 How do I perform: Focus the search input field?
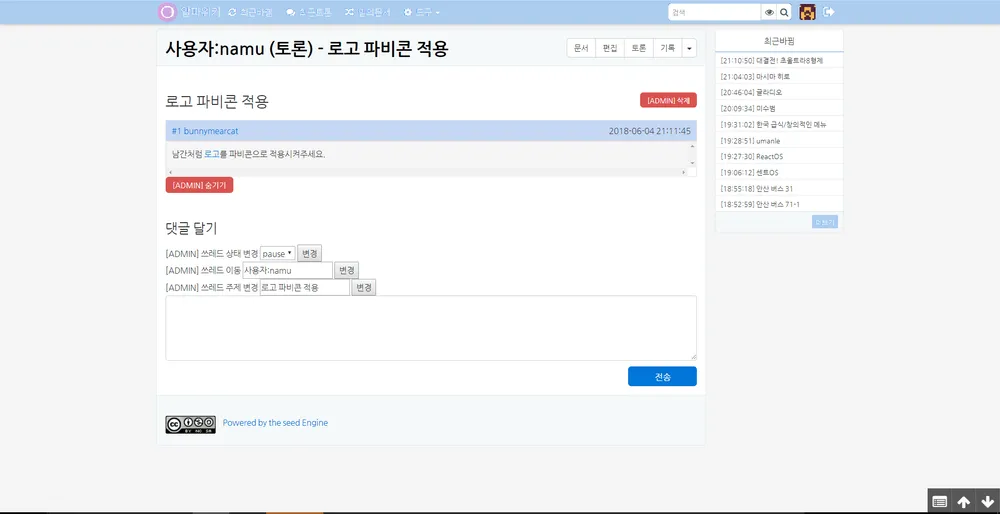click(714, 12)
